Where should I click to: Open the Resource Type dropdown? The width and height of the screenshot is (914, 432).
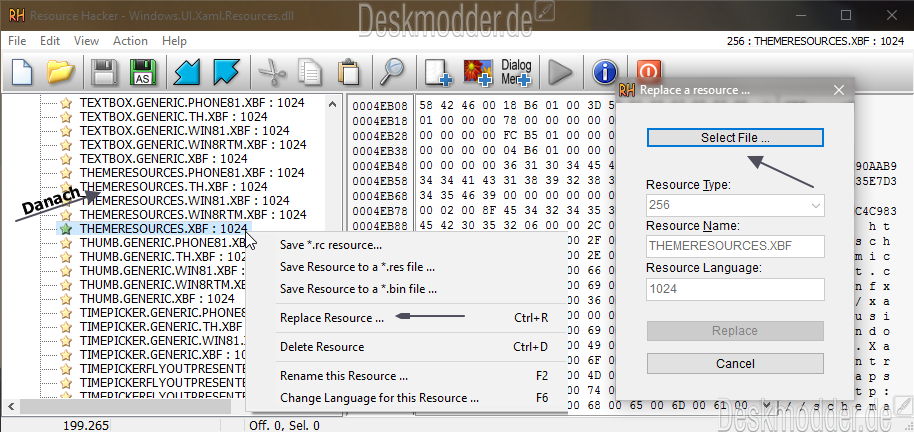(735, 205)
